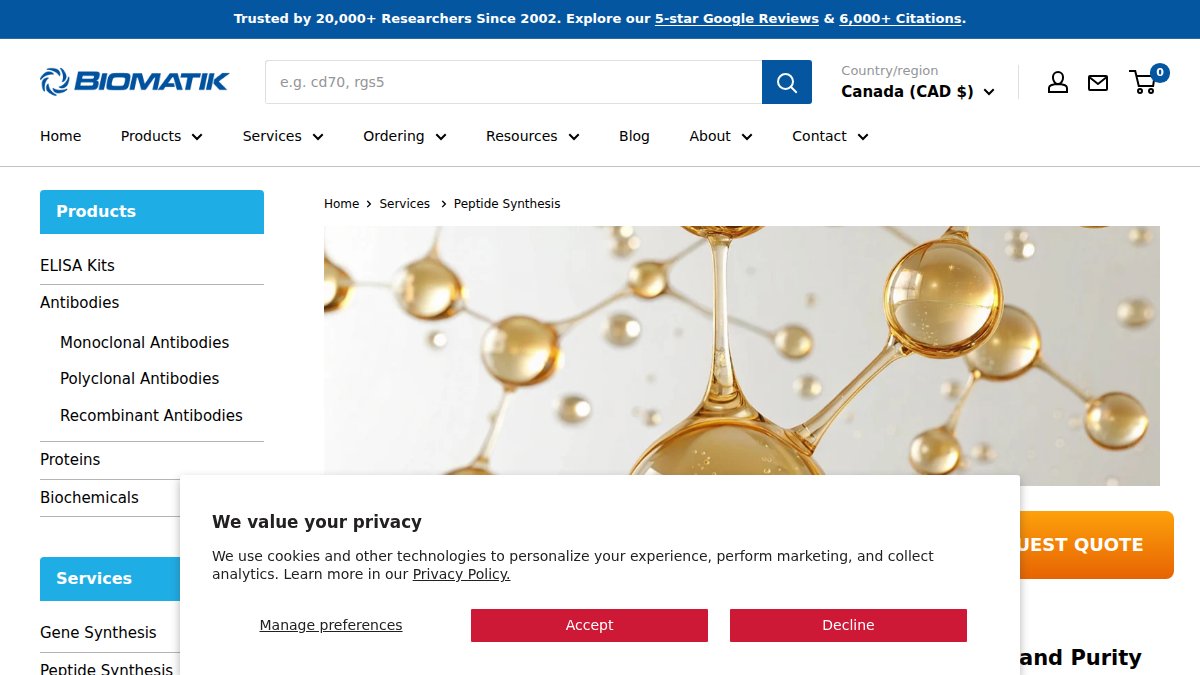Screen dimensions: 1200x675
Task: Click the Peptide Synthesis breadcrumb
Action: tap(507, 203)
